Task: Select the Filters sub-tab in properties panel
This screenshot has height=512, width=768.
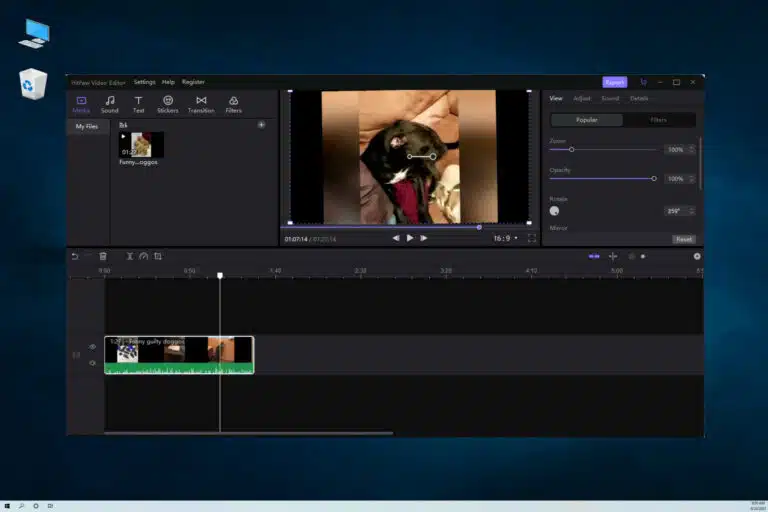Action: point(659,120)
